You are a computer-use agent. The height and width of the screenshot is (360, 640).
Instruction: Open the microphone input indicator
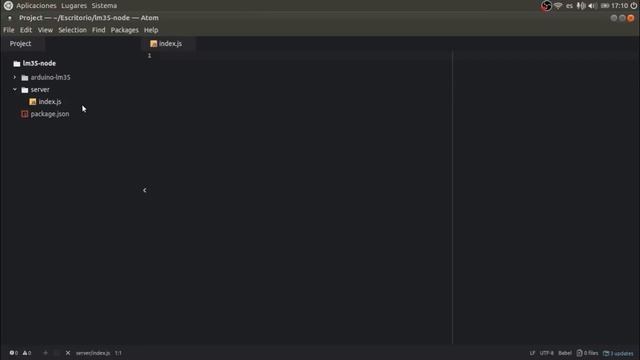coord(581,6)
